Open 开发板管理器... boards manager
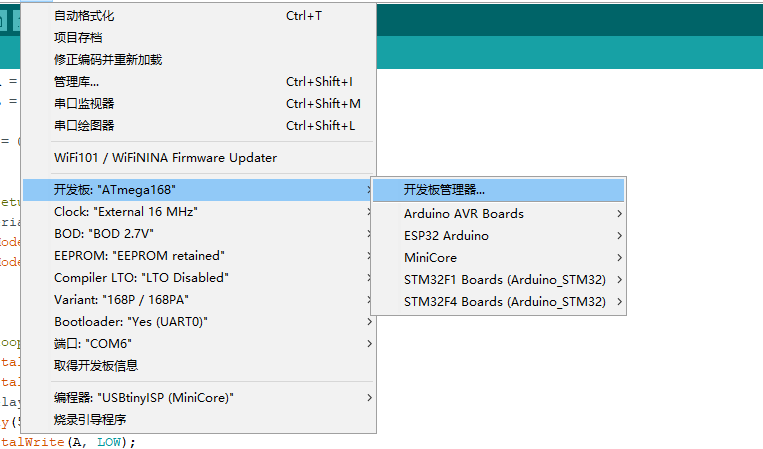 point(444,190)
